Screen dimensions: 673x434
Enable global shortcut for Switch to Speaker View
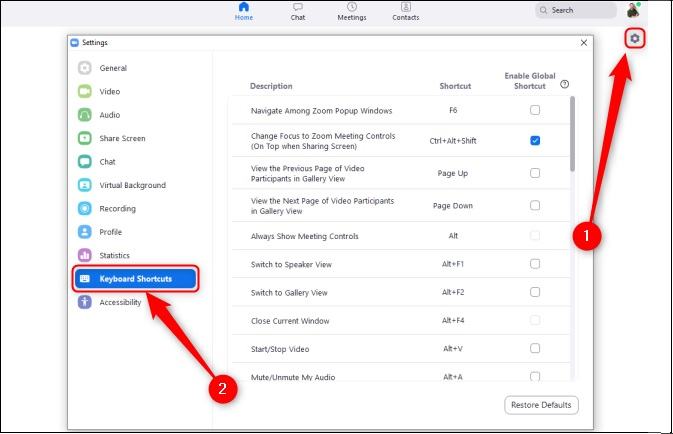tap(535, 264)
